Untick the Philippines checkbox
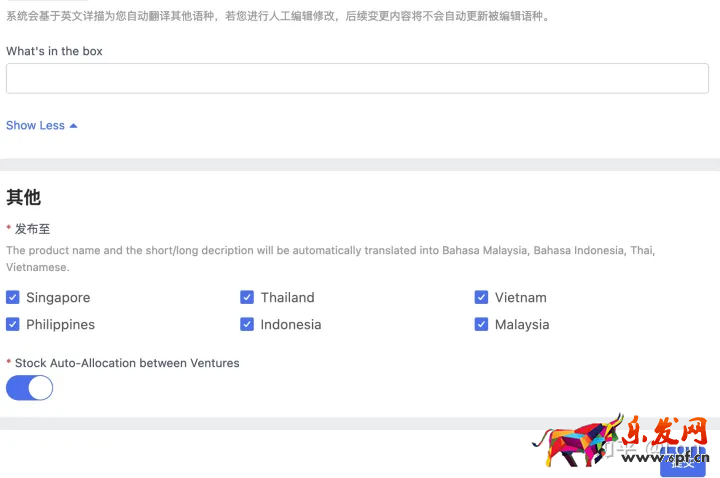The width and height of the screenshot is (720, 478). [13, 324]
